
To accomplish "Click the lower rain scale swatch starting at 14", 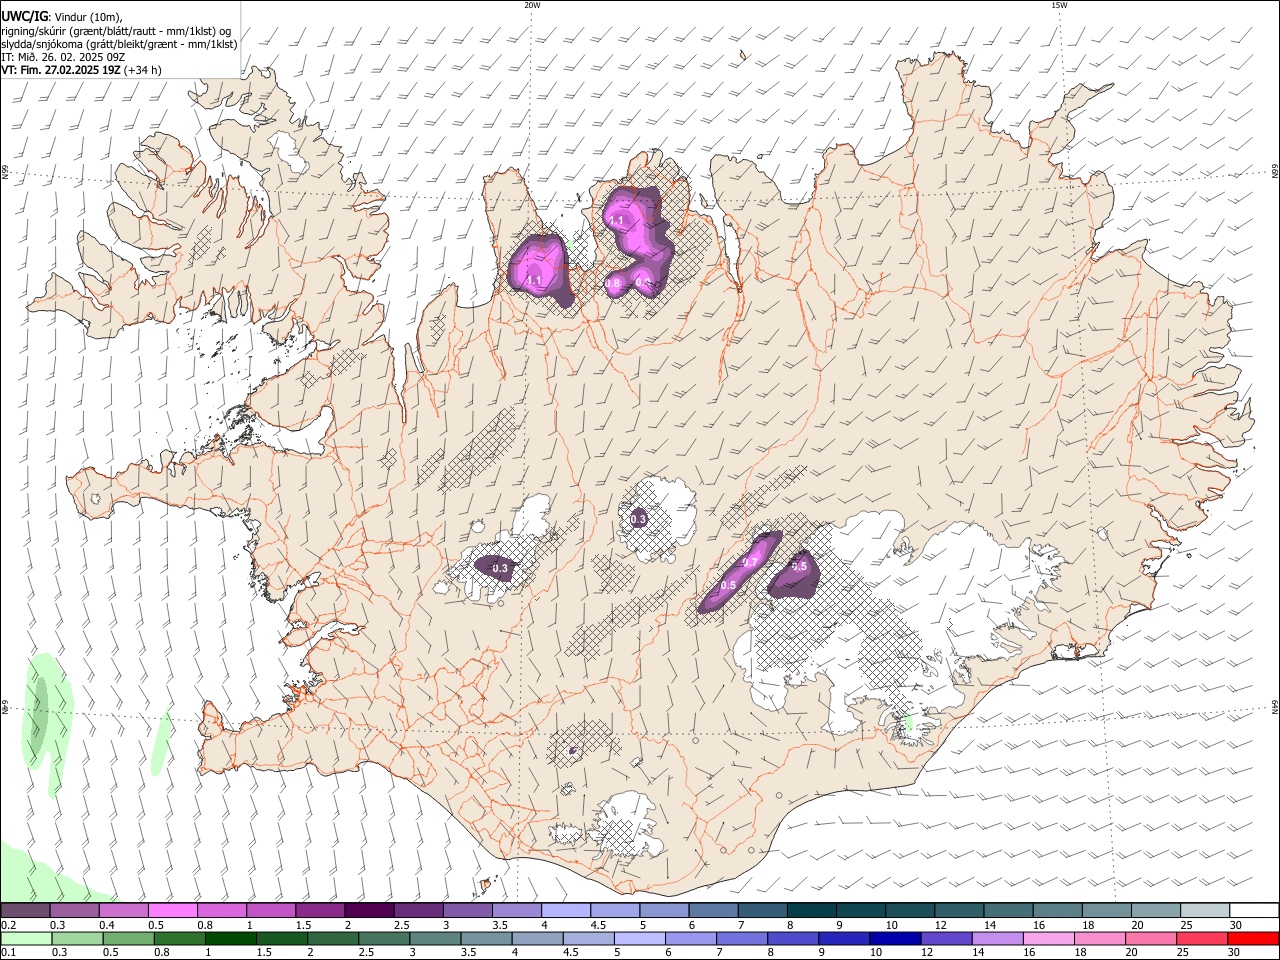I will [x=997, y=939].
